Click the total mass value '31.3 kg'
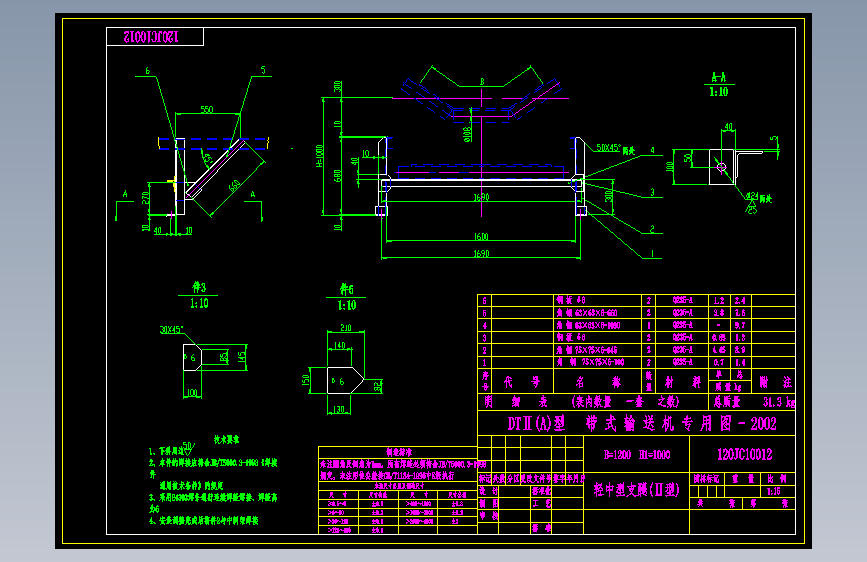The height and width of the screenshot is (562, 867). click(779, 402)
